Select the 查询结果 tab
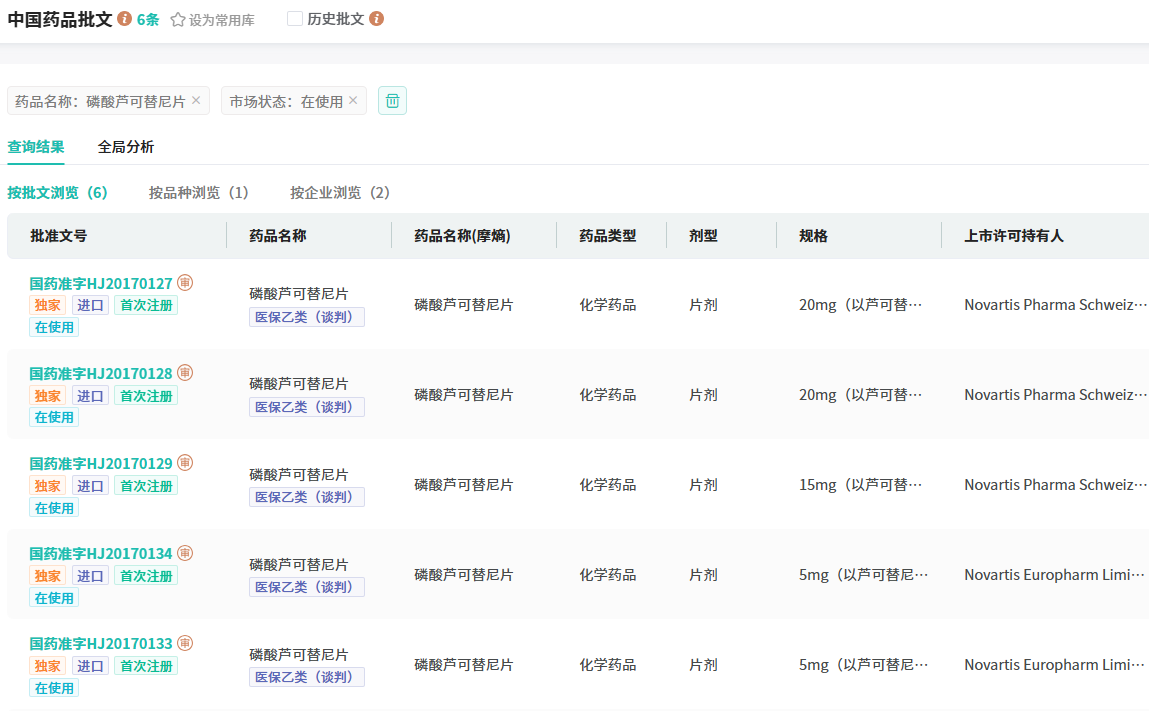This screenshot has height=711, width=1149. [36, 147]
